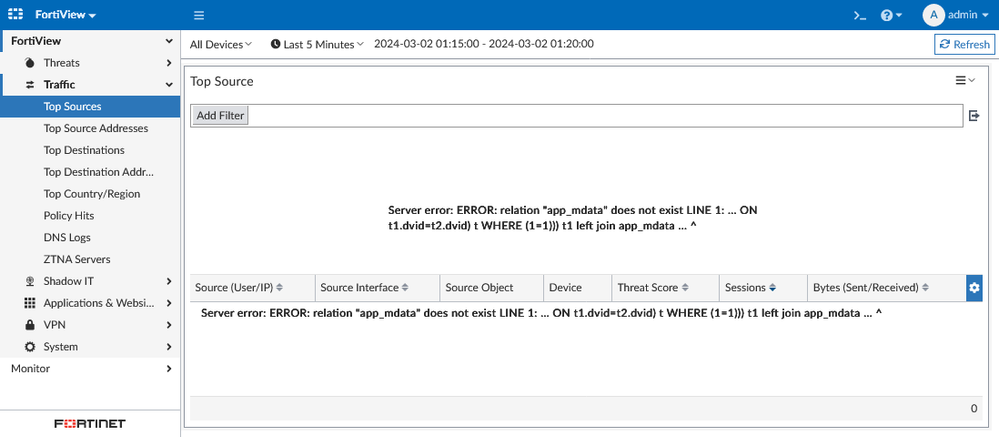Image resolution: width=999 pixels, height=437 pixels.
Task: Sort by Source Interface column arrows
Action: pos(405,288)
